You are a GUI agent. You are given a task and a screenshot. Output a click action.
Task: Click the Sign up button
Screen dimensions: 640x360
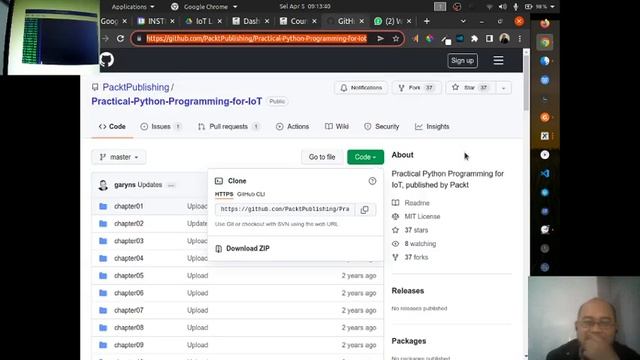pyautogui.click(x=462, y=60)
